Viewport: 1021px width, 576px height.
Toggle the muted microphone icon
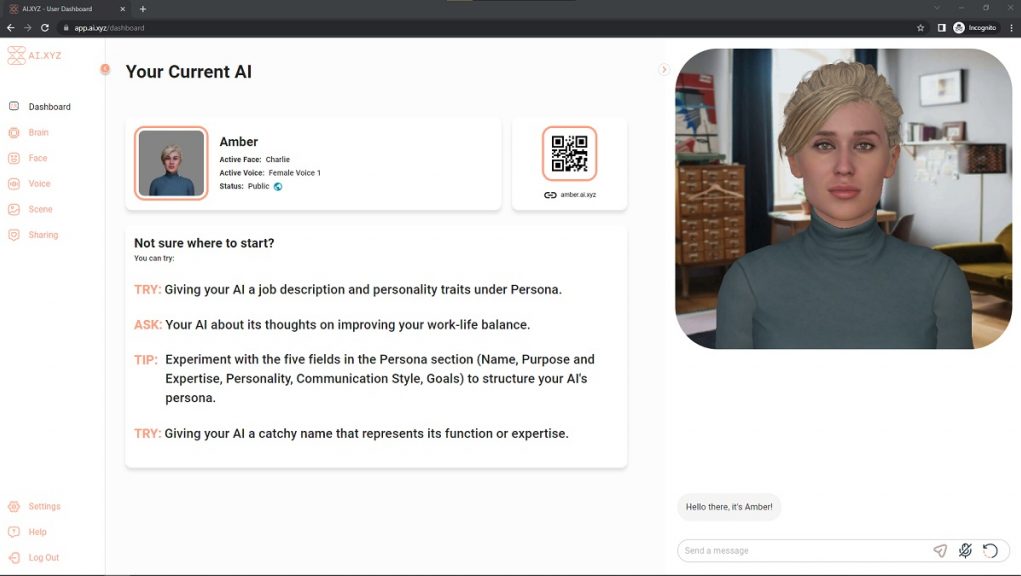pyautogui.click(x=965, y=551)
